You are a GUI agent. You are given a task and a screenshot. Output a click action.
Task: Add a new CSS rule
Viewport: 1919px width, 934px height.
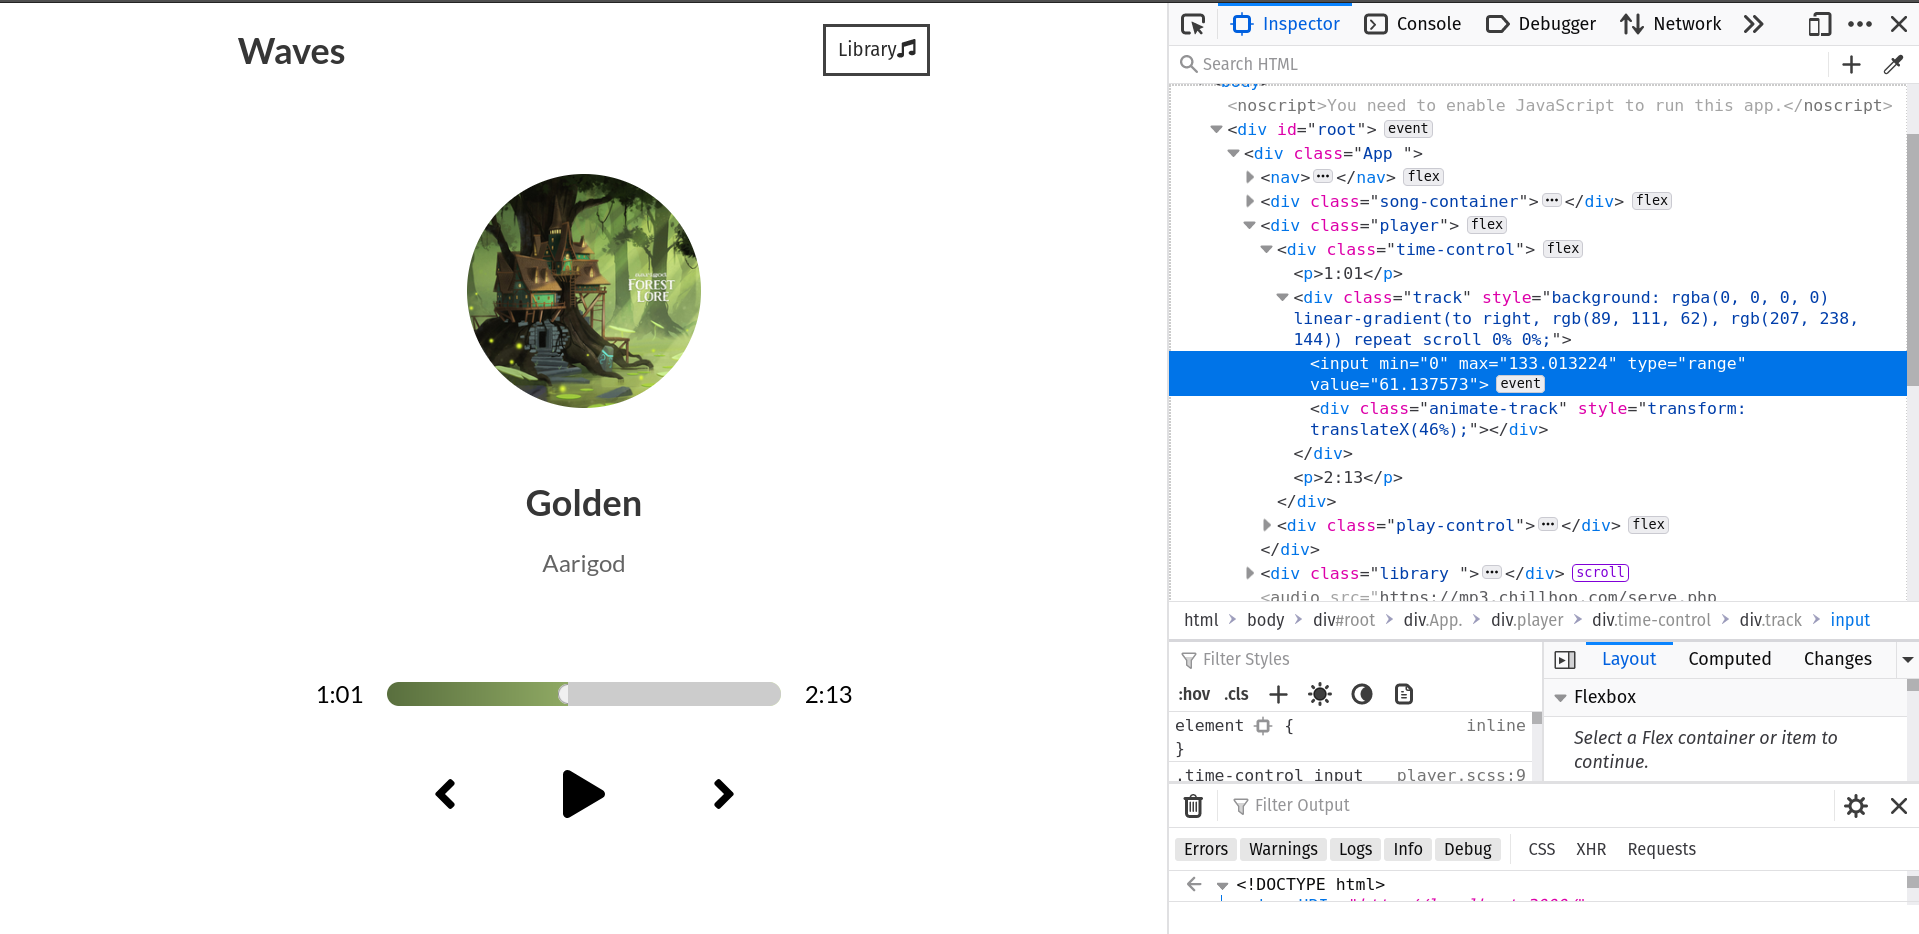(x=1278, y=694)
